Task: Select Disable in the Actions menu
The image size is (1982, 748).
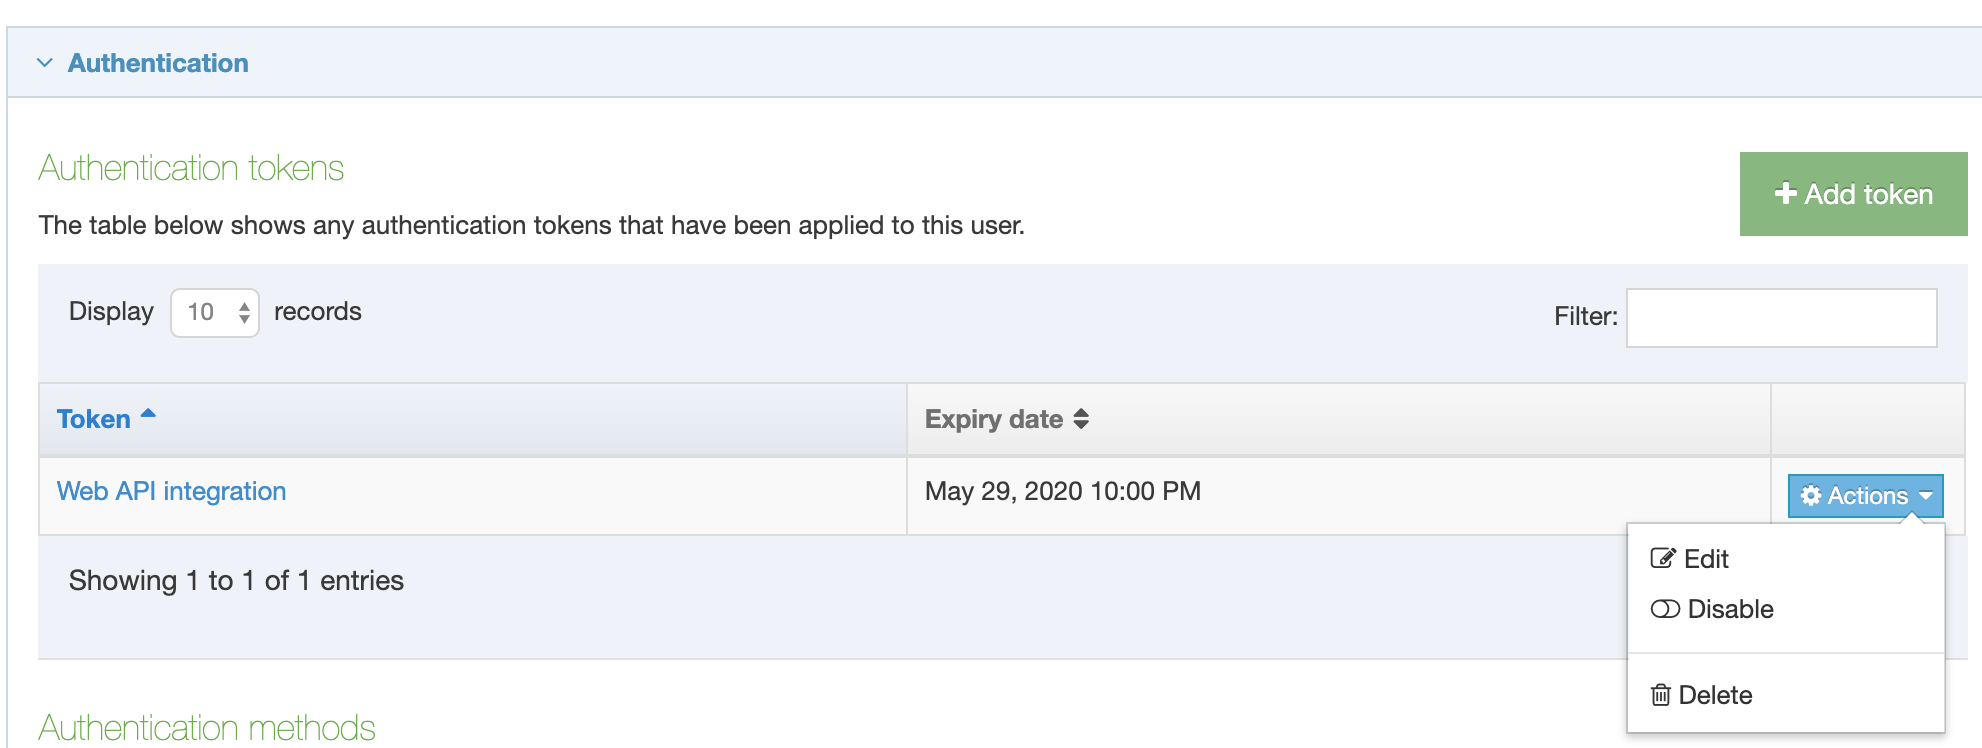Action: pyautogui.click(x=1730, y=609)
